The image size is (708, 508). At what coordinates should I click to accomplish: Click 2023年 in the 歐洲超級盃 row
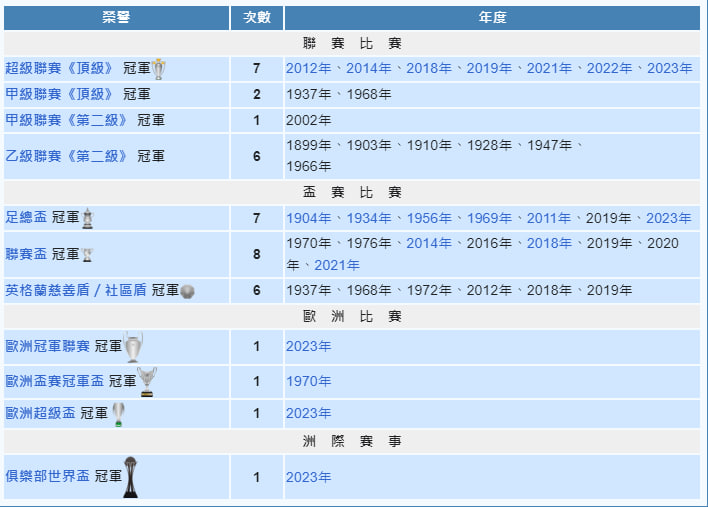coord(308,414)
